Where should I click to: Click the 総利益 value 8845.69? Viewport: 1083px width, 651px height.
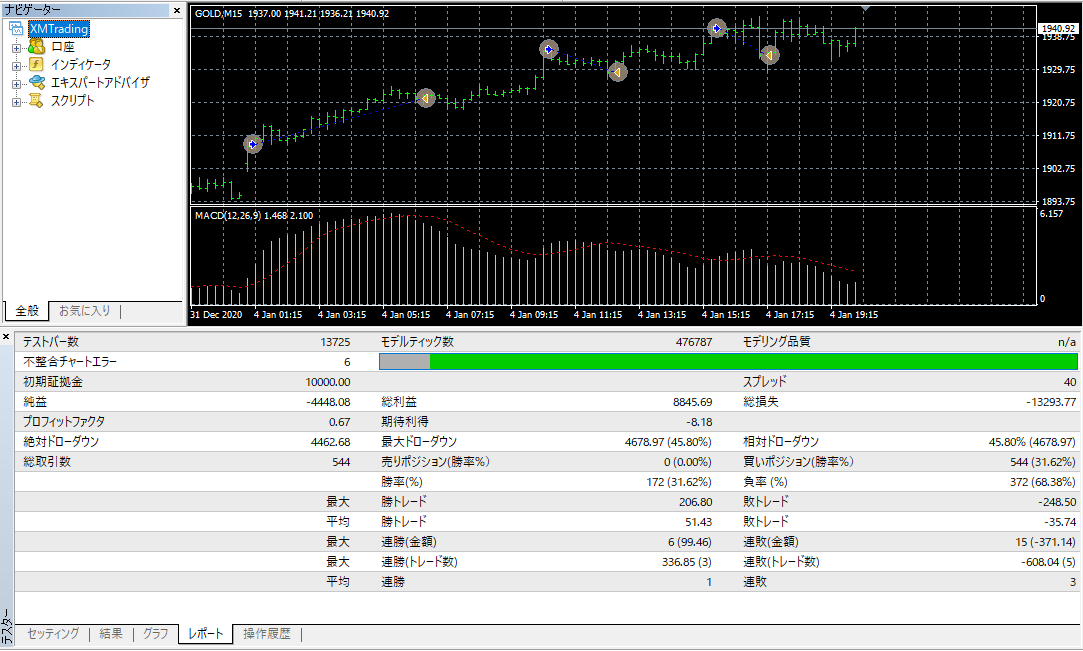coord(692,402)
